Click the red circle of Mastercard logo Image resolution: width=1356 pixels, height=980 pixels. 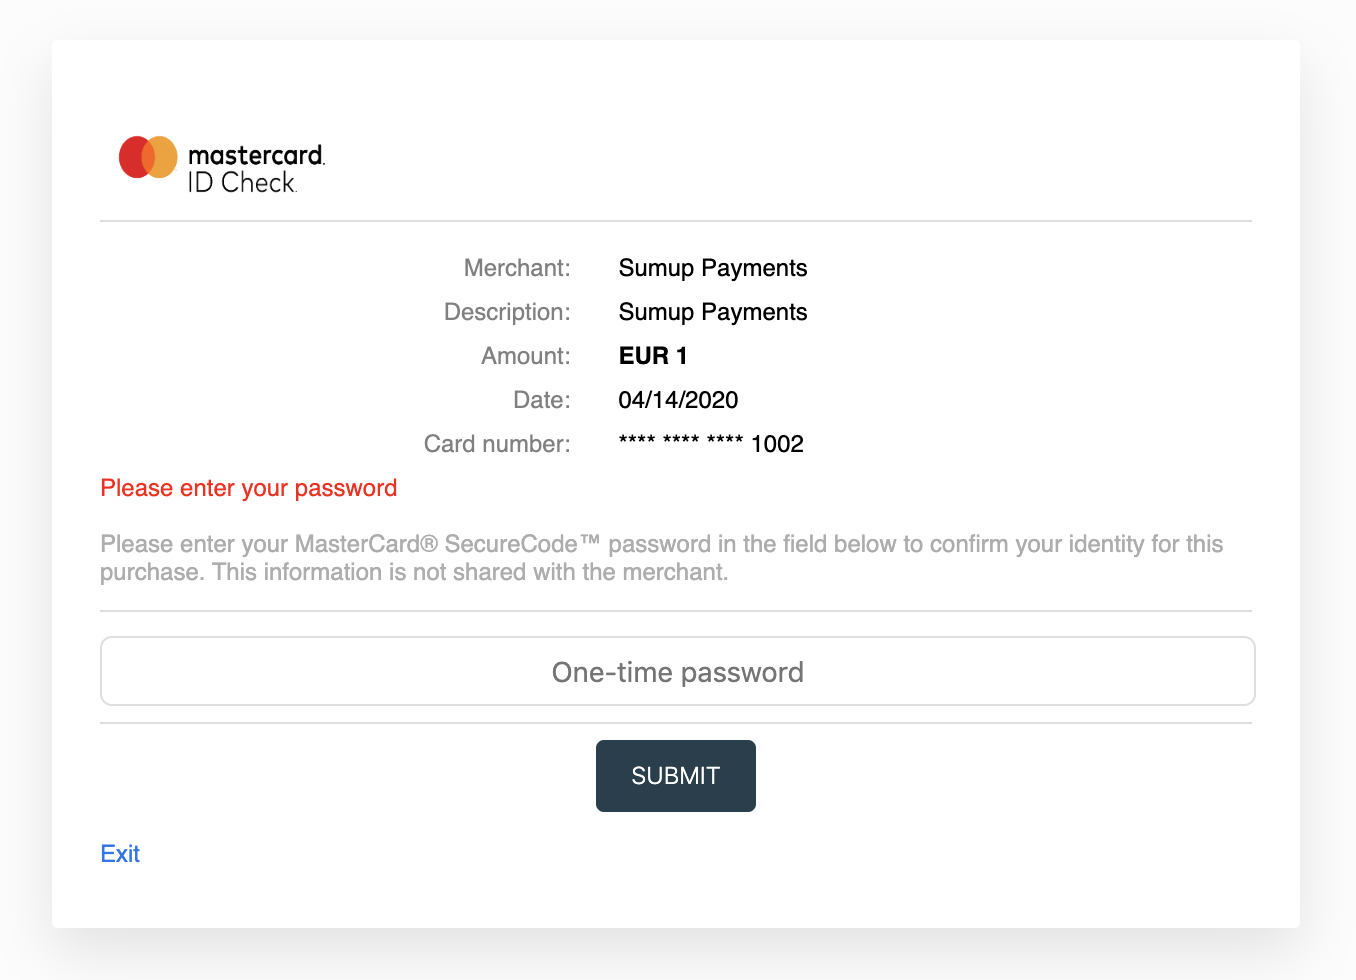point(130,157)
